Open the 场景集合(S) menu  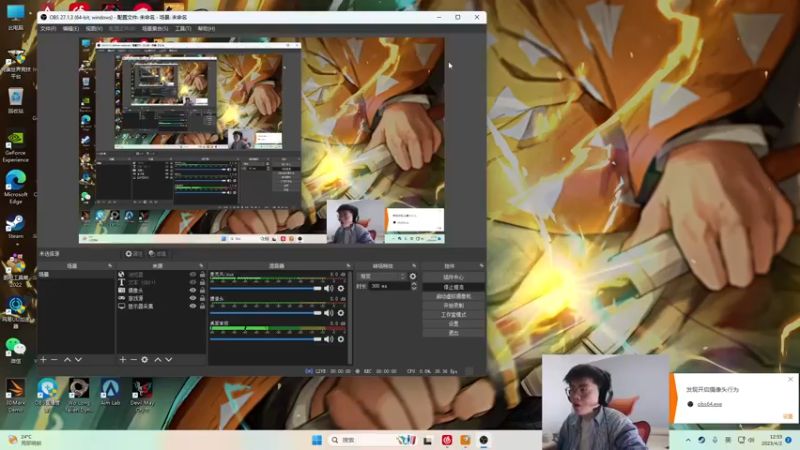click(x=155, y=29)
